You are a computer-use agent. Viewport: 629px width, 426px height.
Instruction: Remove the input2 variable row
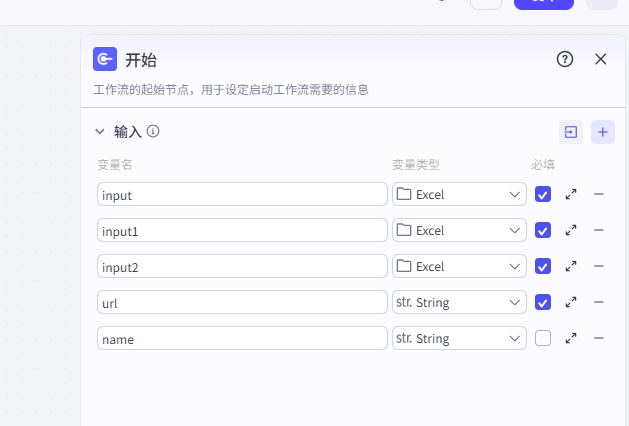(599, 266)
